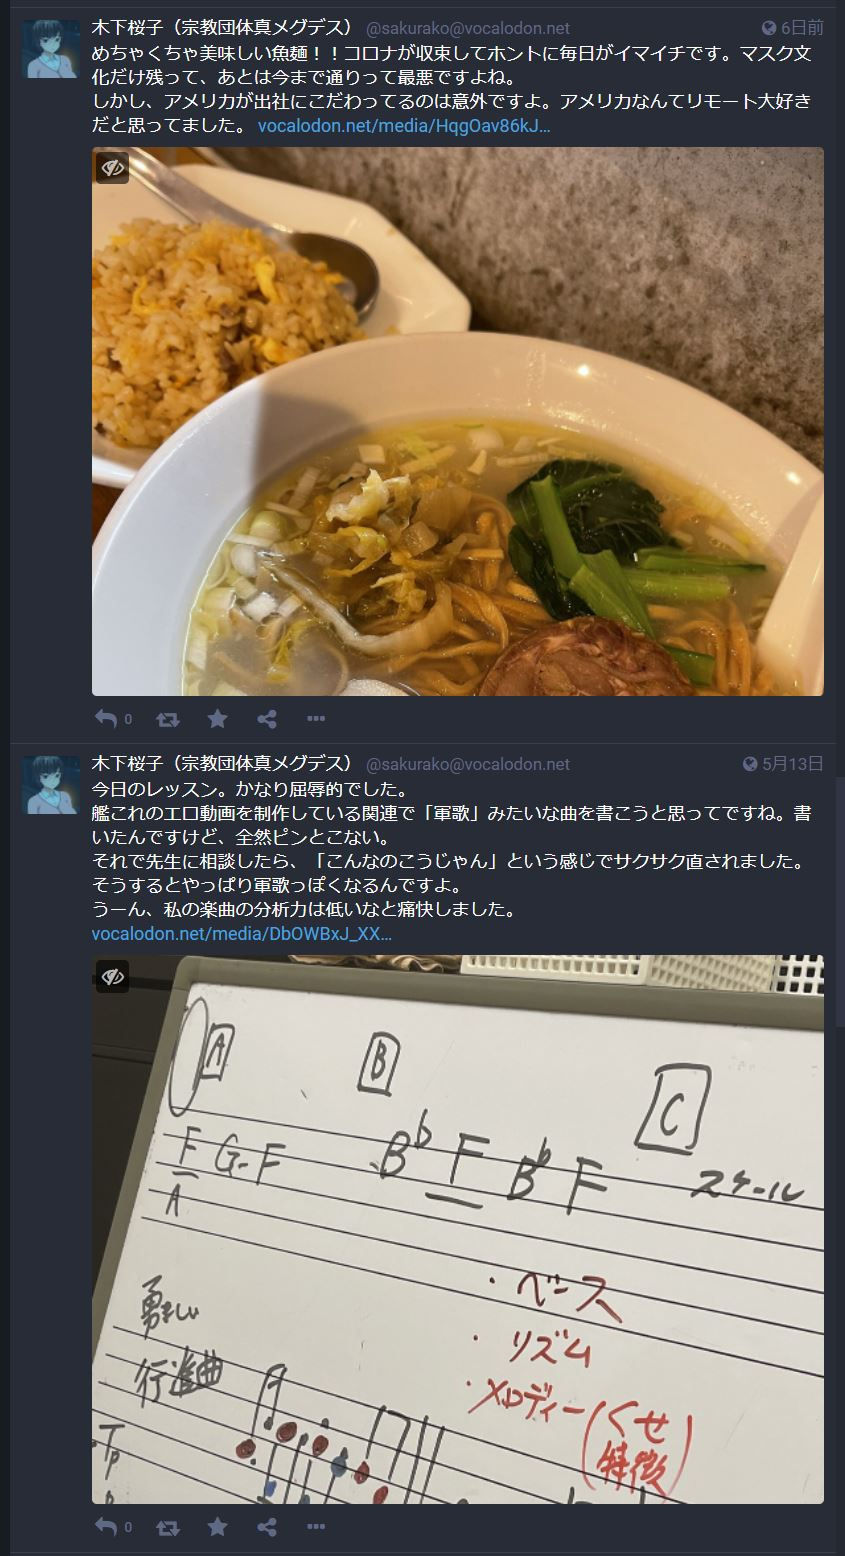Boost the fish noodle ramen post
845x1556 pixels.
coord(169,718)
